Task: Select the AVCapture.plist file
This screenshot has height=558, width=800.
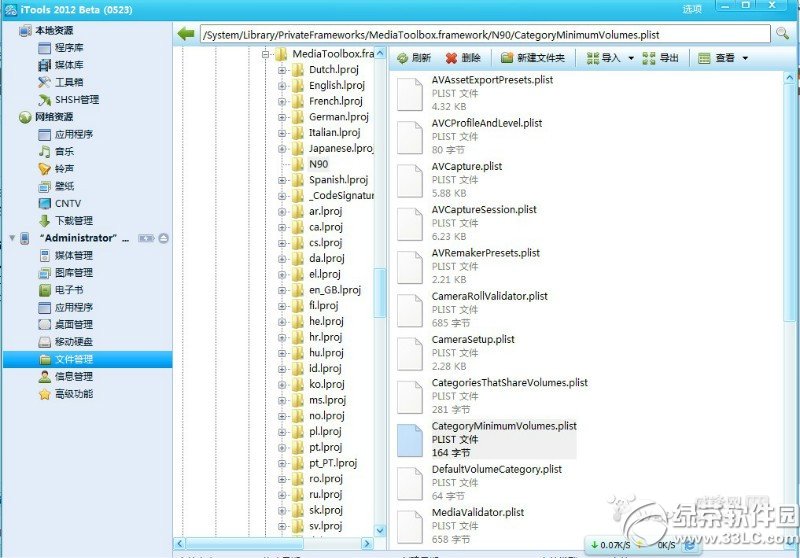Action: 467,166
